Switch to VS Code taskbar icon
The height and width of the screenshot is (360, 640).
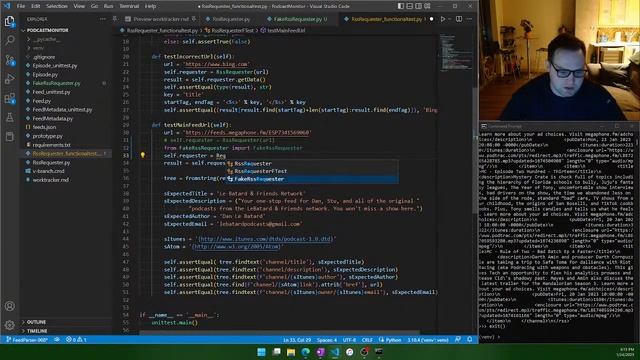pyautogui.click(x=335, y=352)
